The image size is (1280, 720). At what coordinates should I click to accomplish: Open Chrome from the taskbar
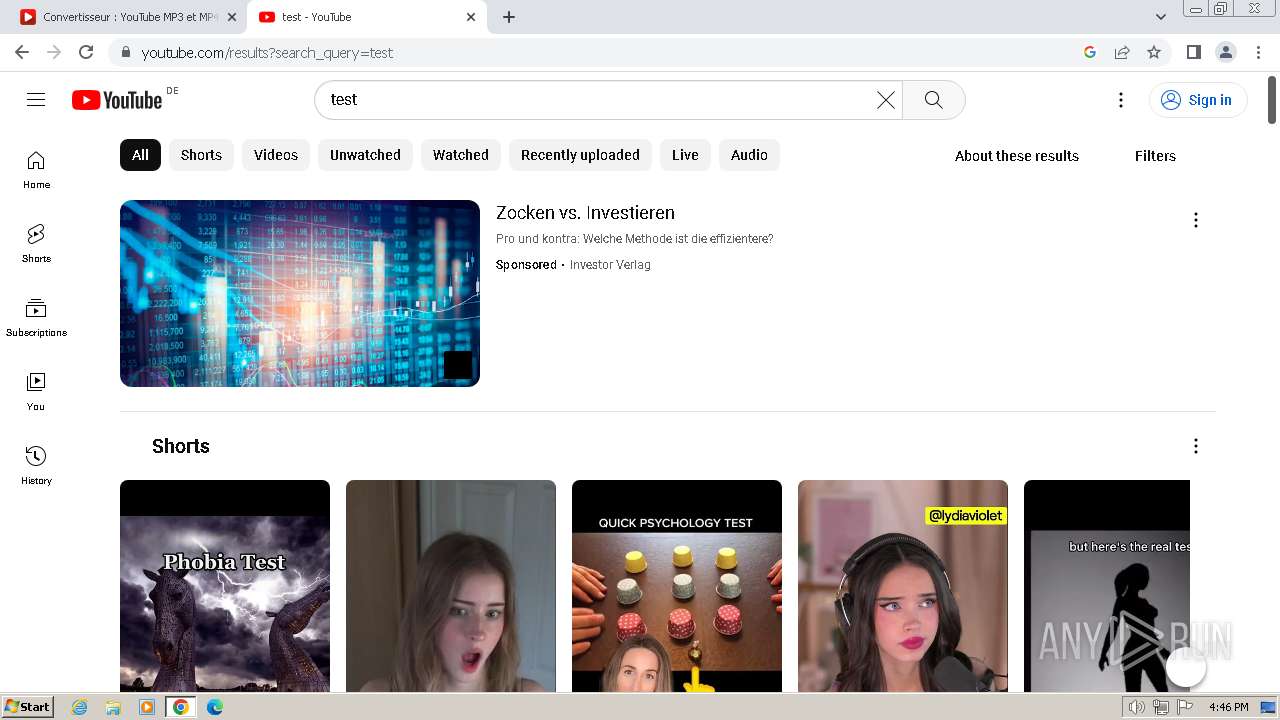180,707
